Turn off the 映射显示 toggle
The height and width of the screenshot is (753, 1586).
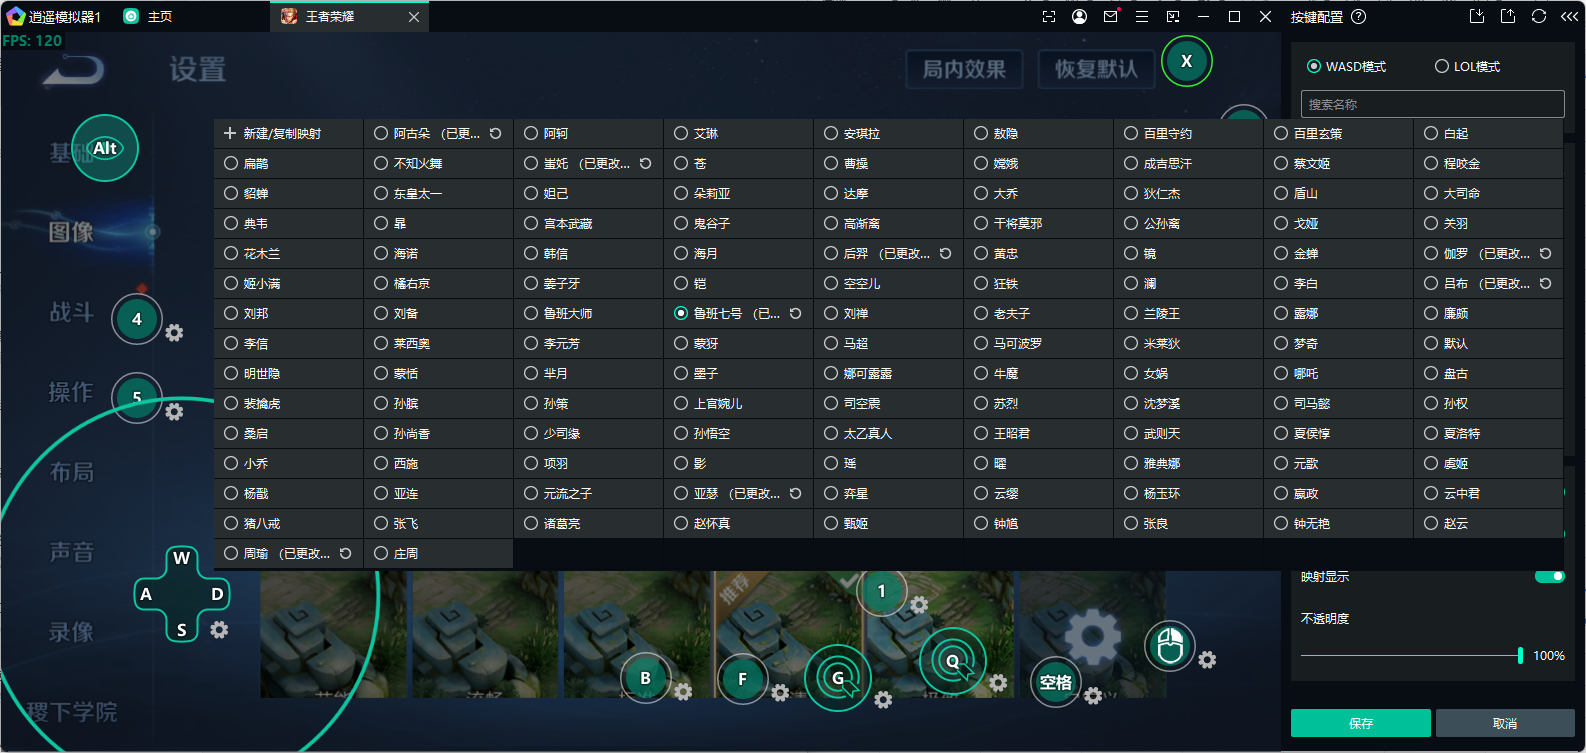[x=1549, y=576]
